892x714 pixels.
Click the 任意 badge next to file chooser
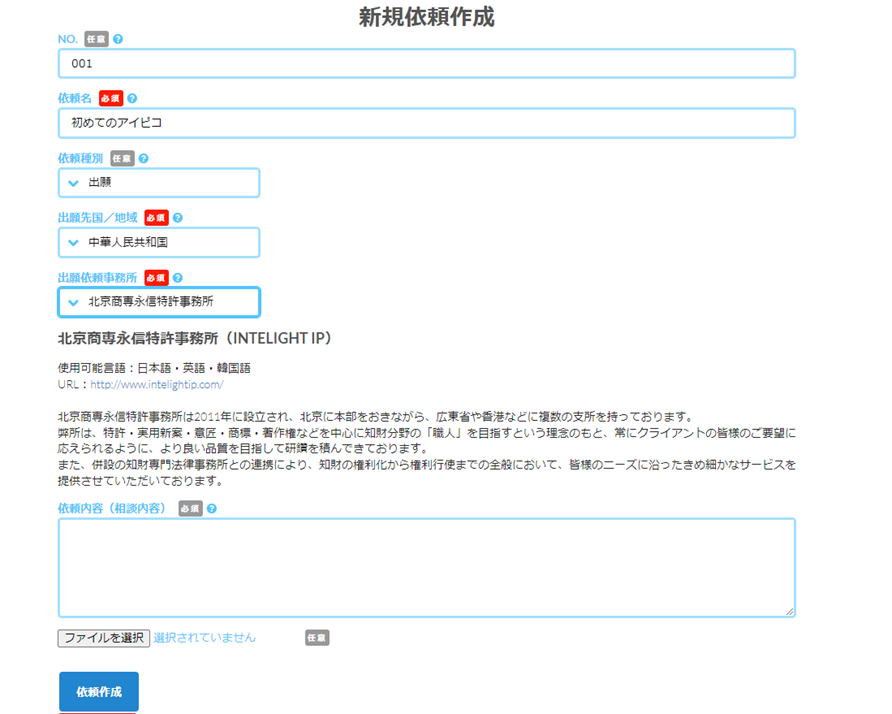coord(317,638)
